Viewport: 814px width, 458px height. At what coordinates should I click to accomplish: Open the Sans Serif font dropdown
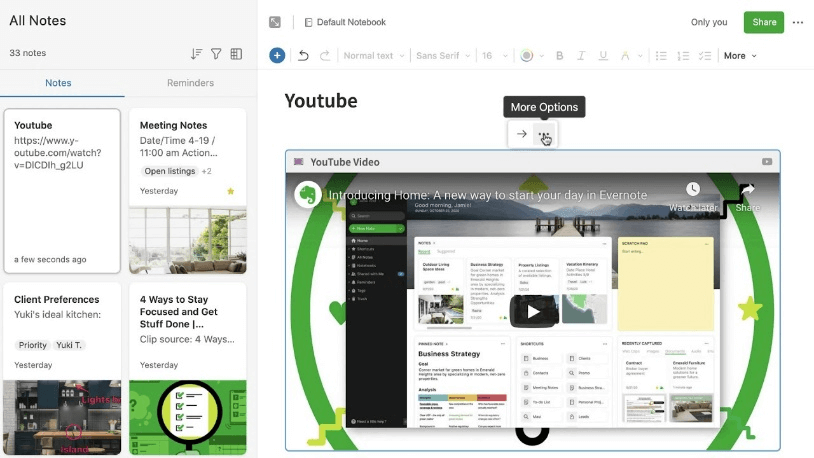pyautogui.click(x=443, y=56)
